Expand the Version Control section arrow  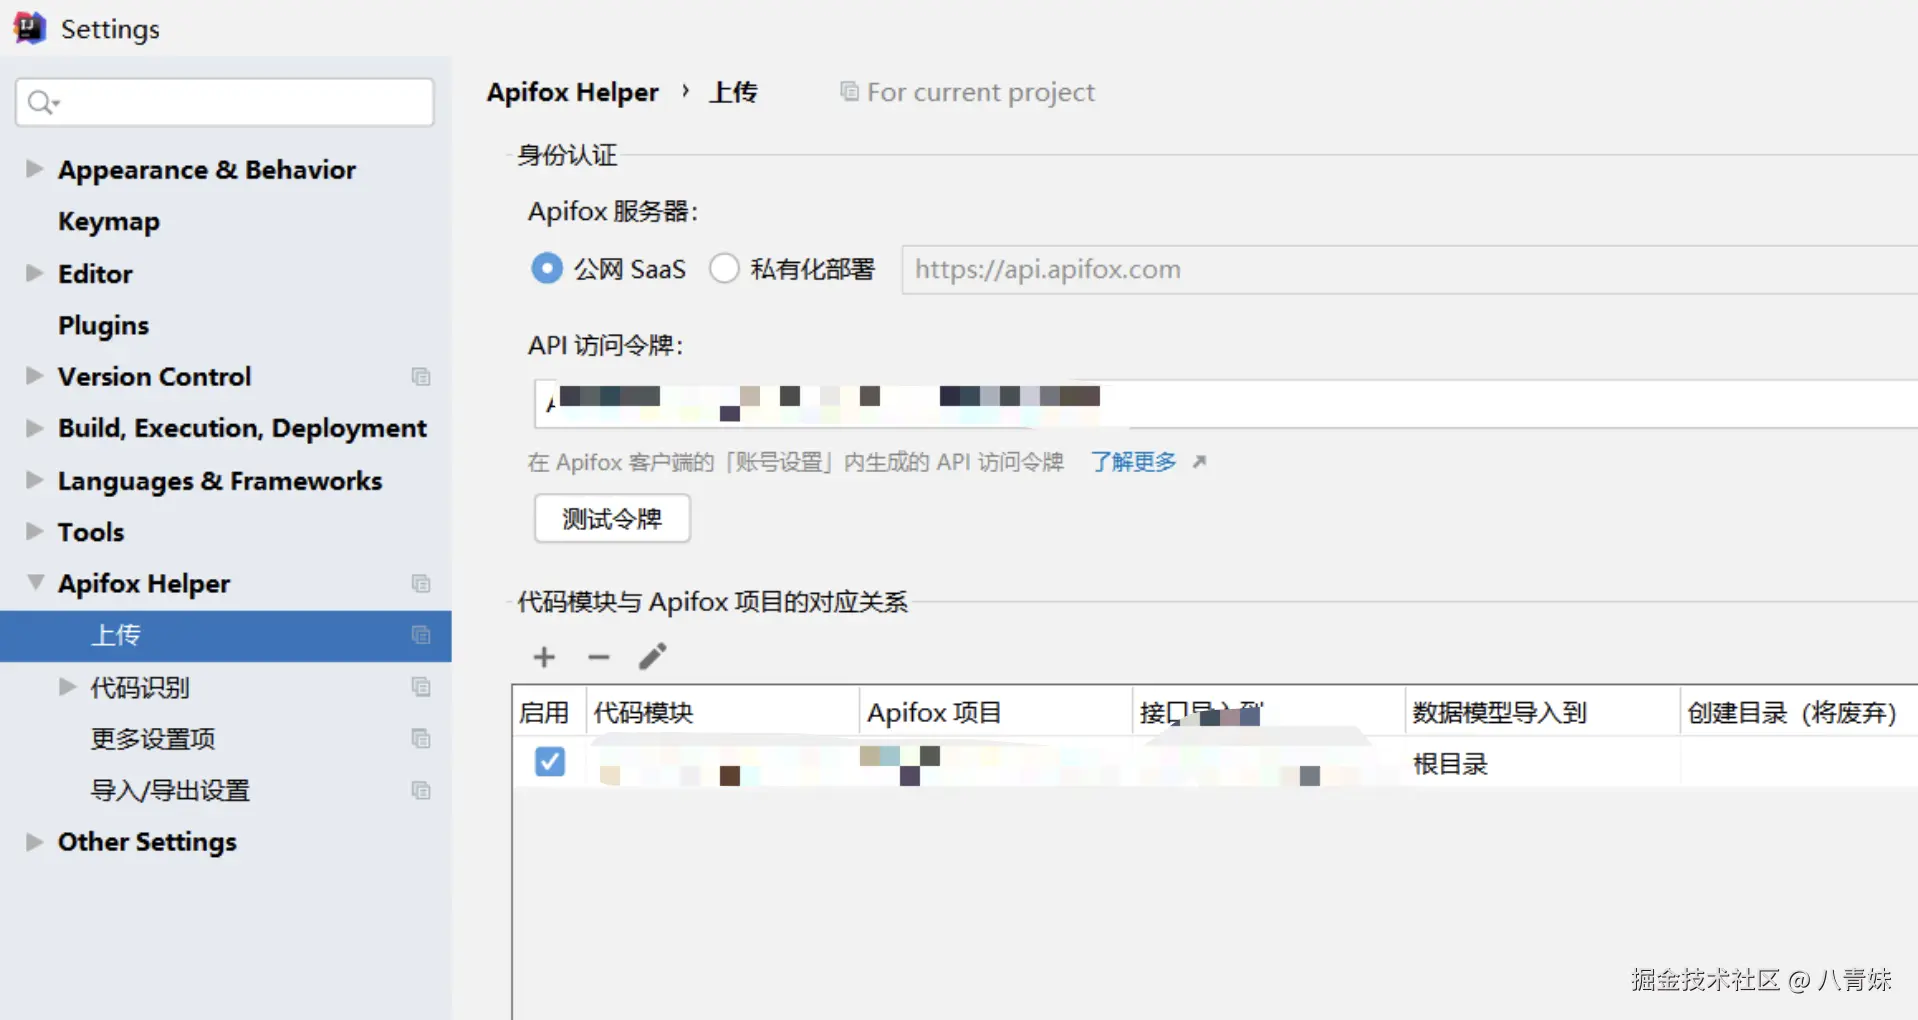tap(35, 375)
